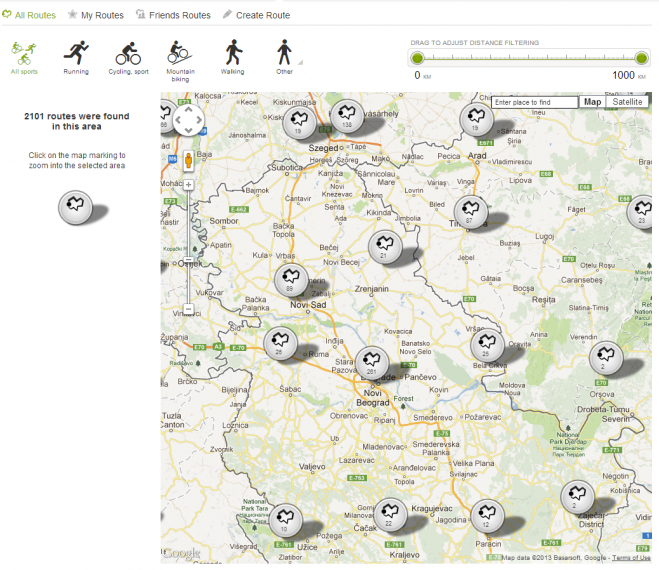This screenshot has width=659, height=570.
Task: Pan the map up
Action: pos(188,109)
